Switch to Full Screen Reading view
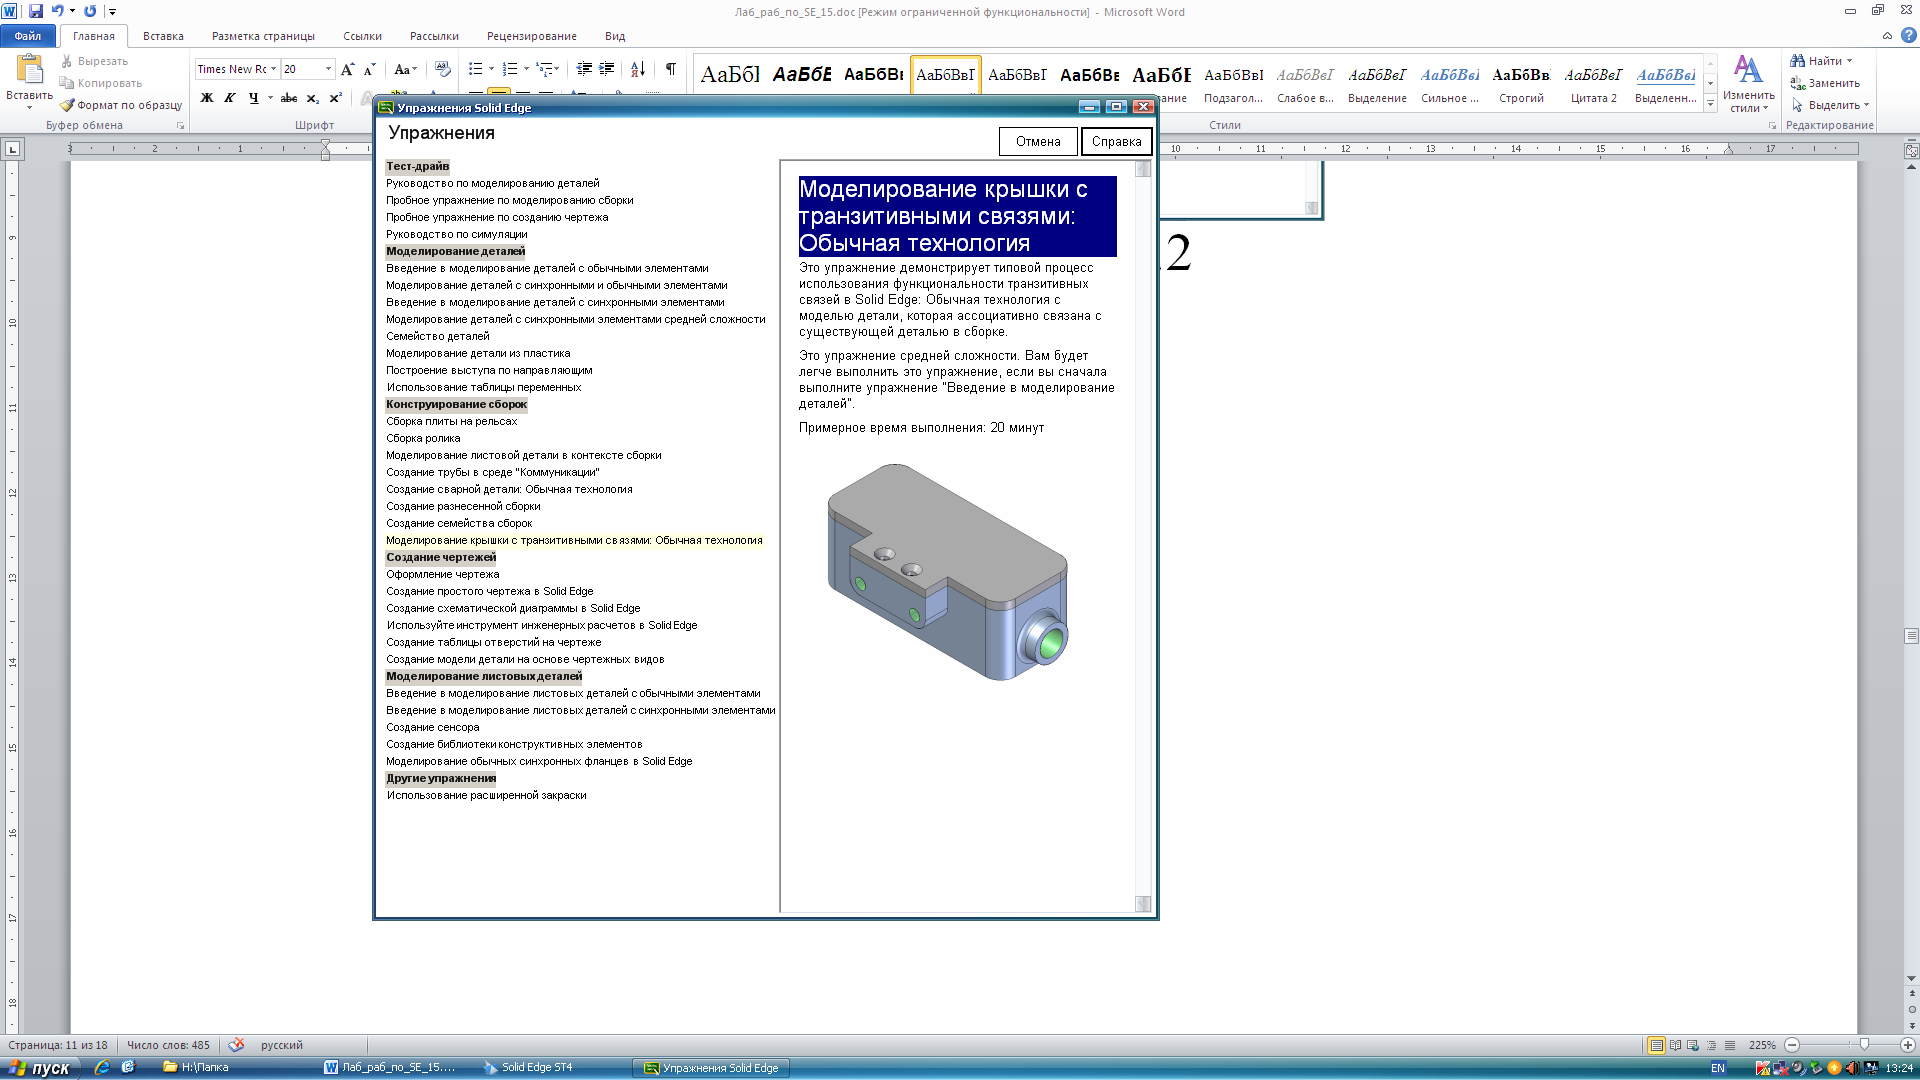Screen dimensions: 1920x1080 1675,1045
